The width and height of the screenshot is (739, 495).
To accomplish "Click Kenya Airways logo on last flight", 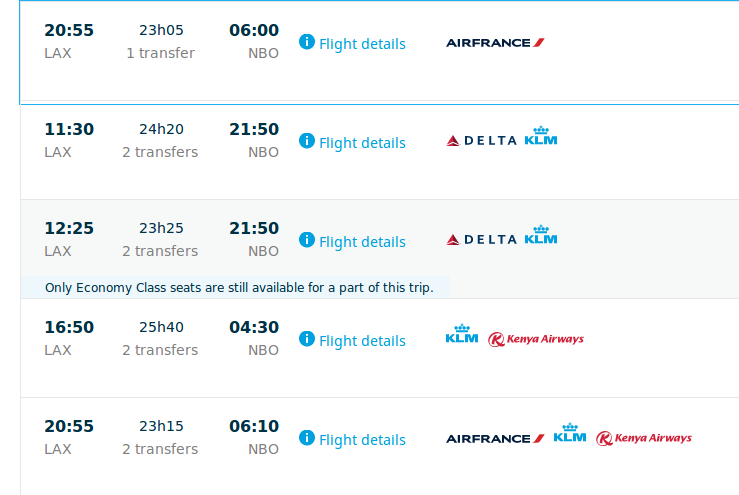I will tap(644, 438).
